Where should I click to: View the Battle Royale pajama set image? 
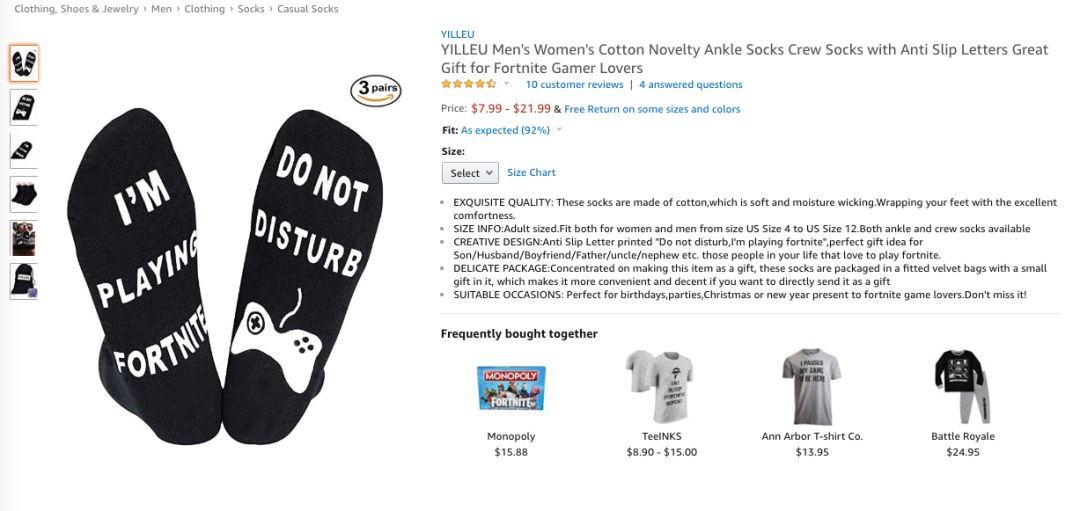click(959, 386)
